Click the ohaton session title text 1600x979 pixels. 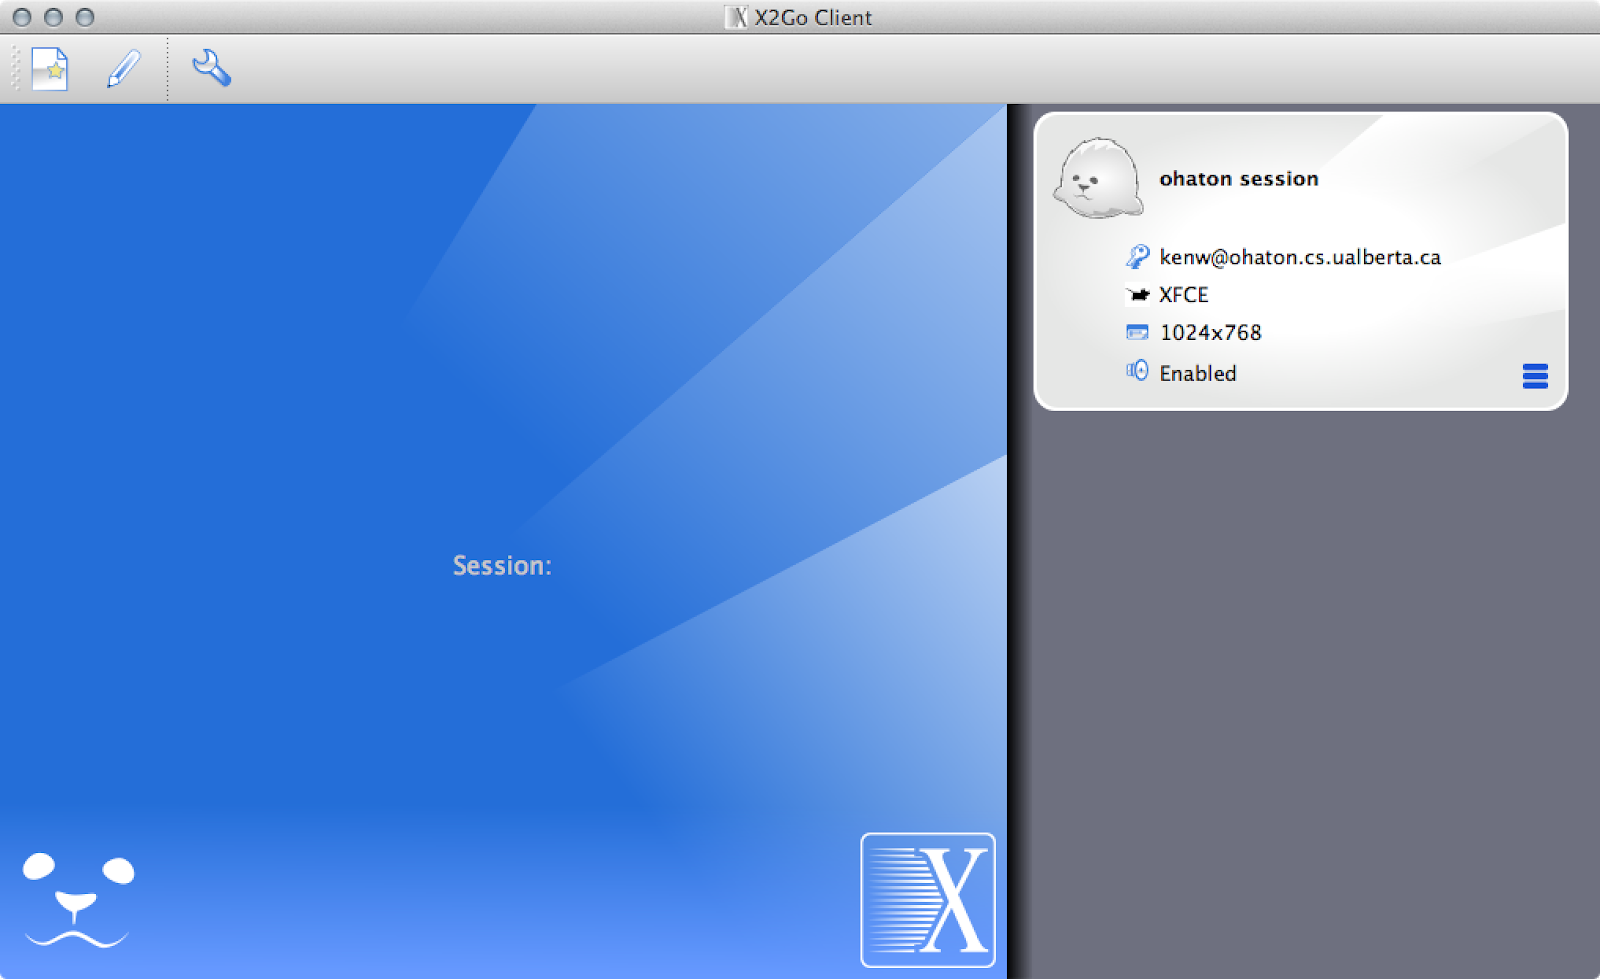tap(1239, 178)
